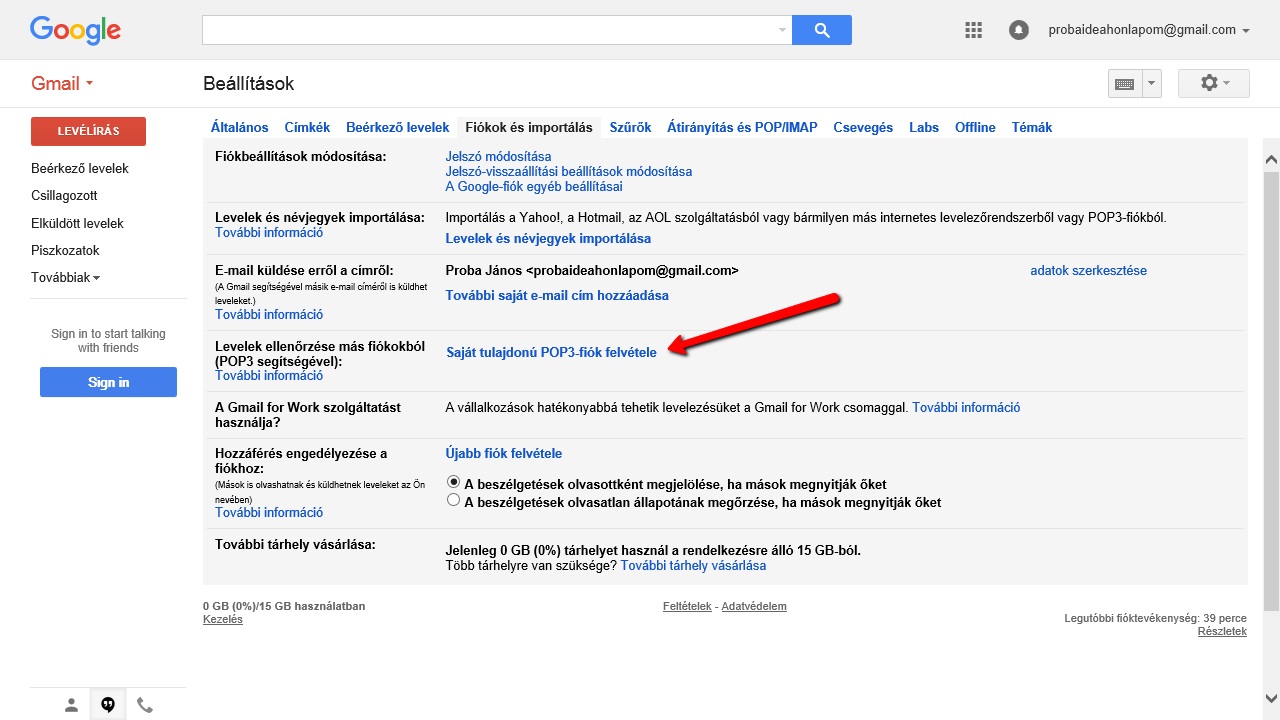Image resolution: width=1280 pixels, height=720 pixels.
Task: Open Beérkező levelek in sidebar
Action: click(x=80, y=168)
